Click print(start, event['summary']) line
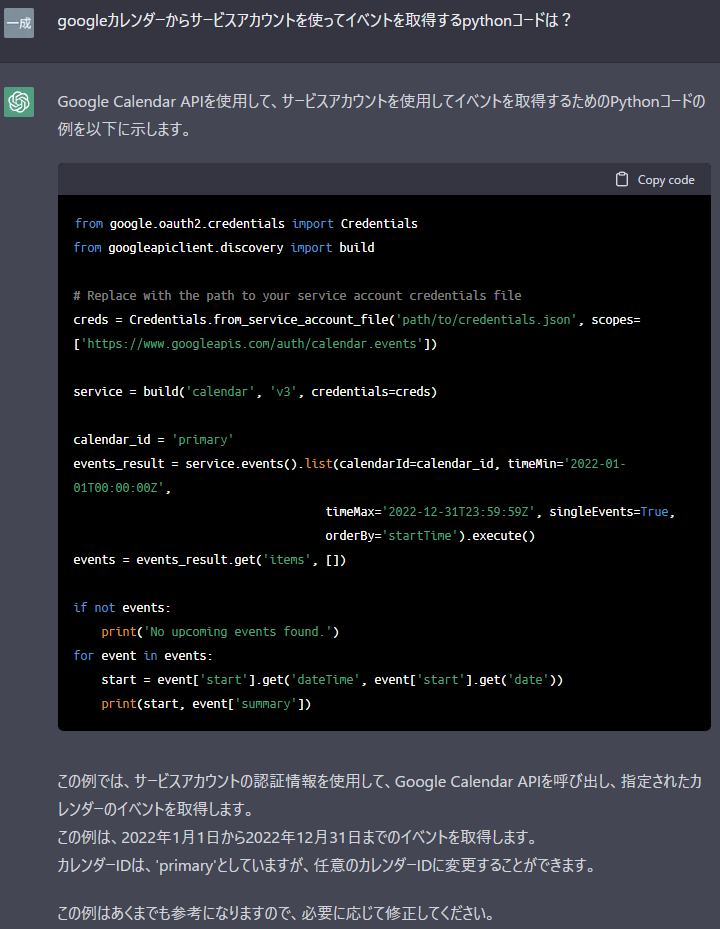The width and height of the screenshot is (720, 929). [x=206, y=704]
